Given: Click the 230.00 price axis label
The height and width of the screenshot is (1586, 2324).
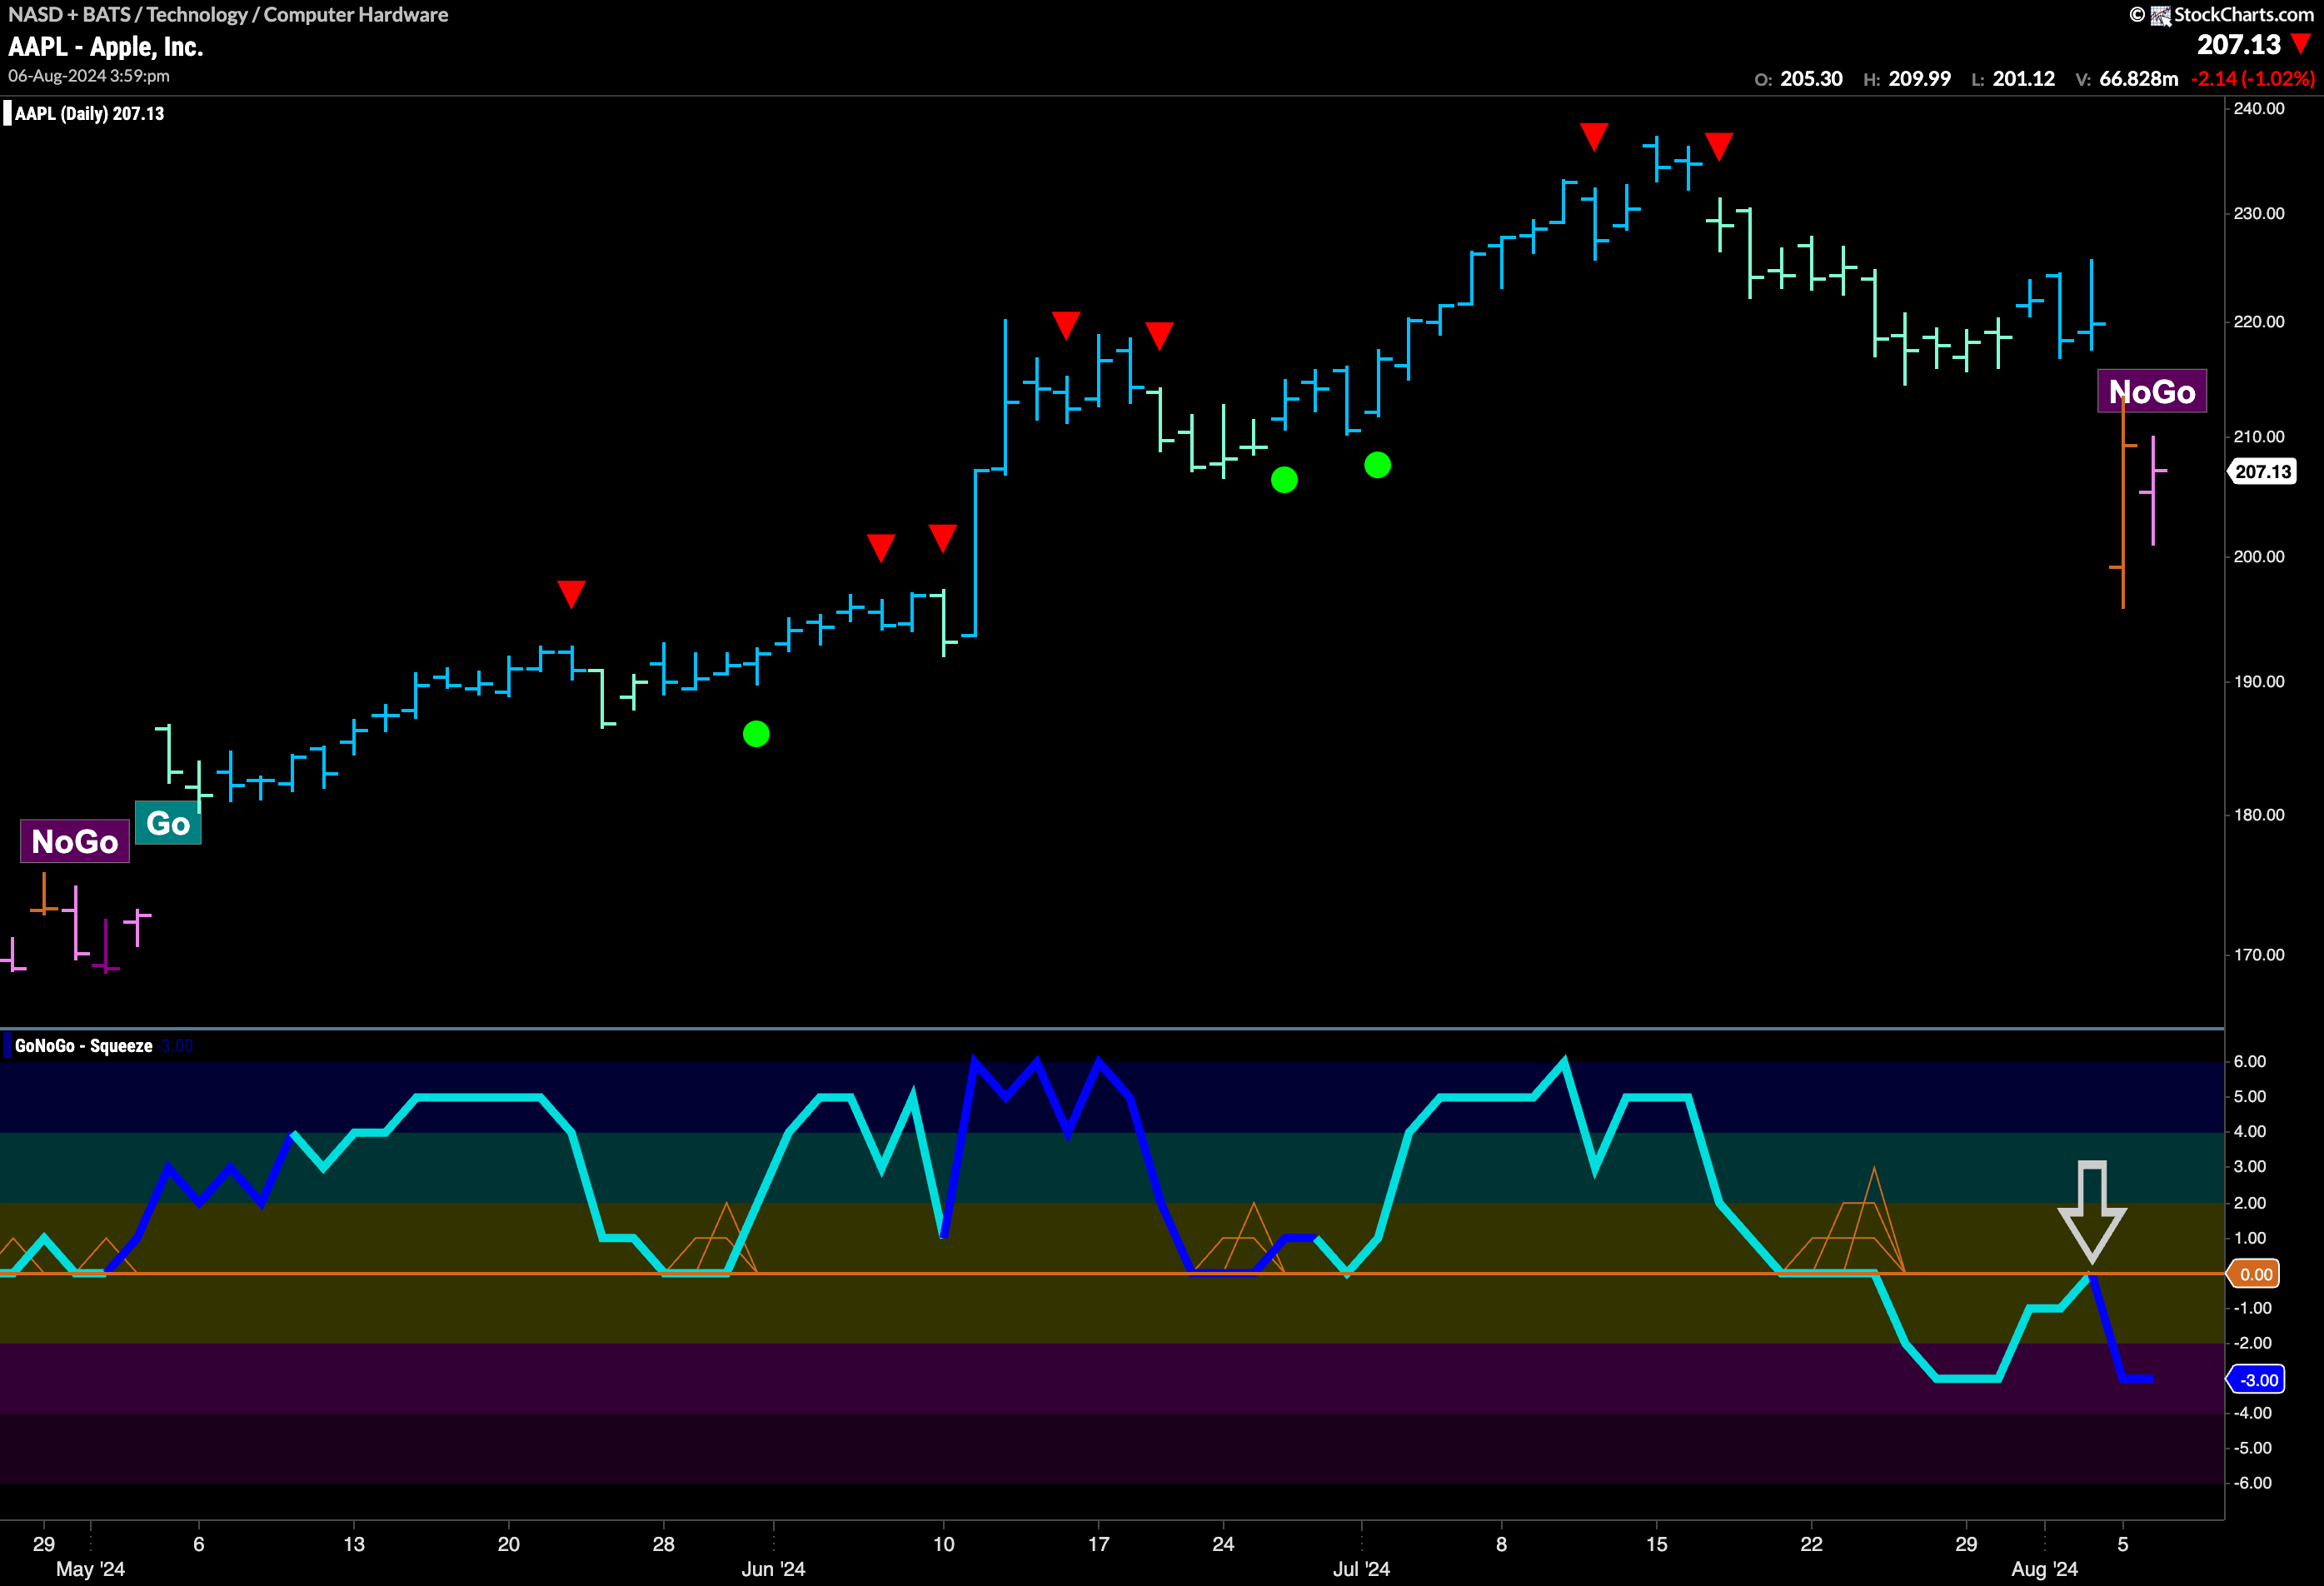Looking at the screenshot, I should (2259, 213).
